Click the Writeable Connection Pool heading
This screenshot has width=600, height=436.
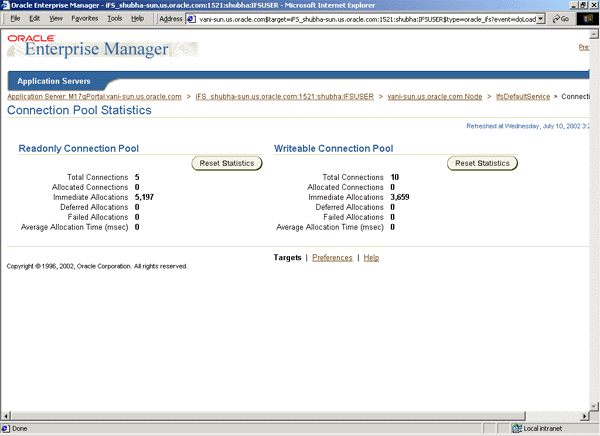[333, 149]
